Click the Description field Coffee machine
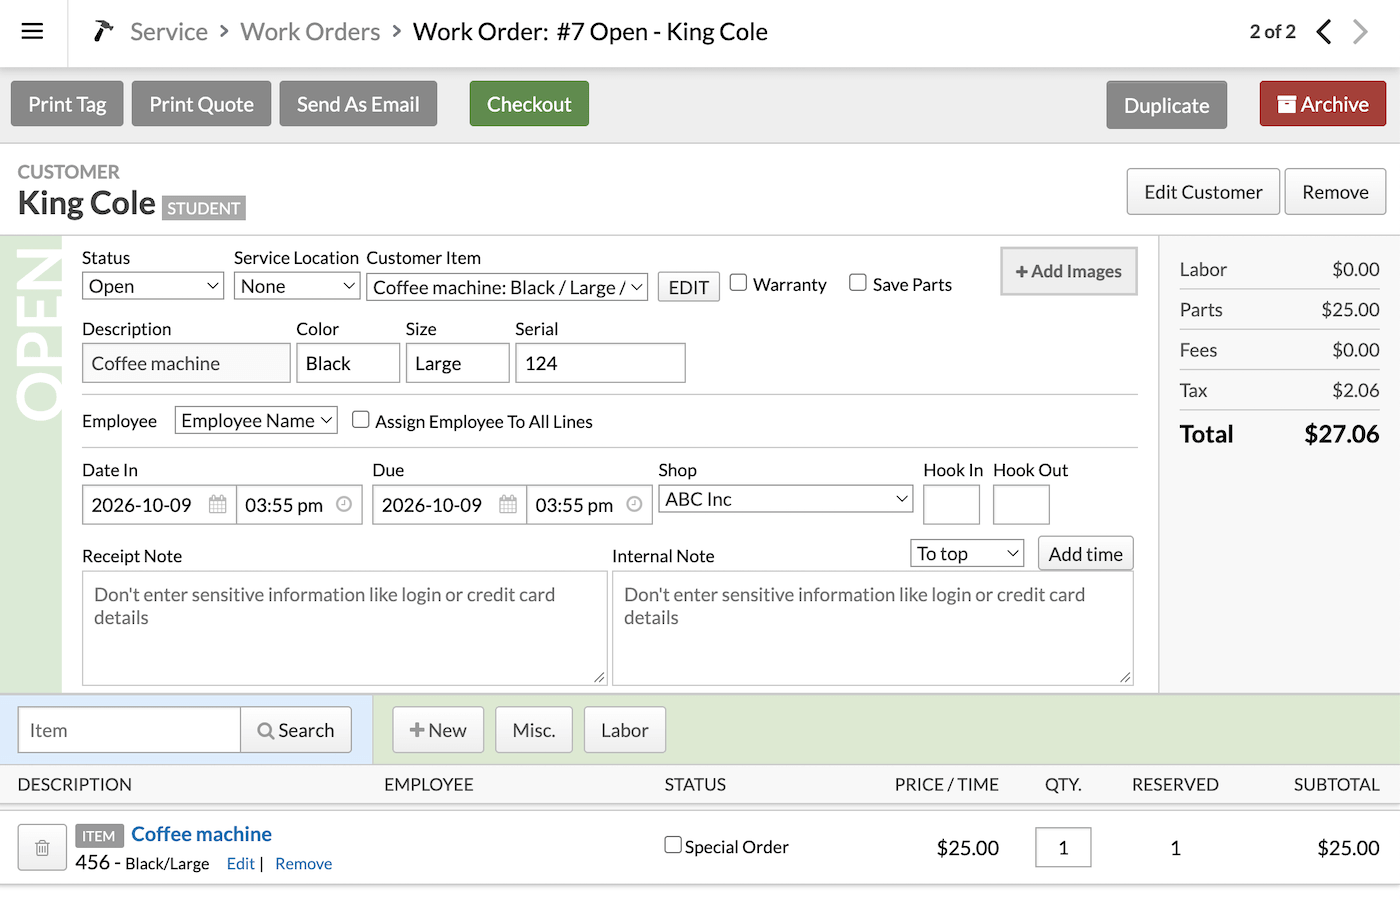The width and height of the screenshot is (1400, 899). tap(186, 363)
